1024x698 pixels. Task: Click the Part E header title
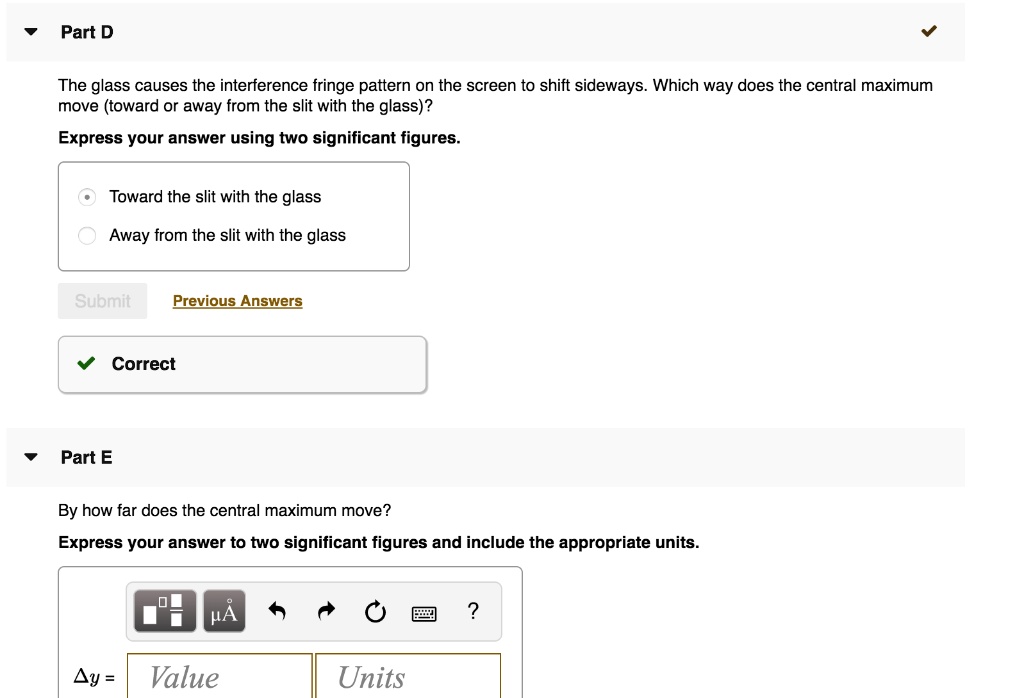(x=87, y=457)
